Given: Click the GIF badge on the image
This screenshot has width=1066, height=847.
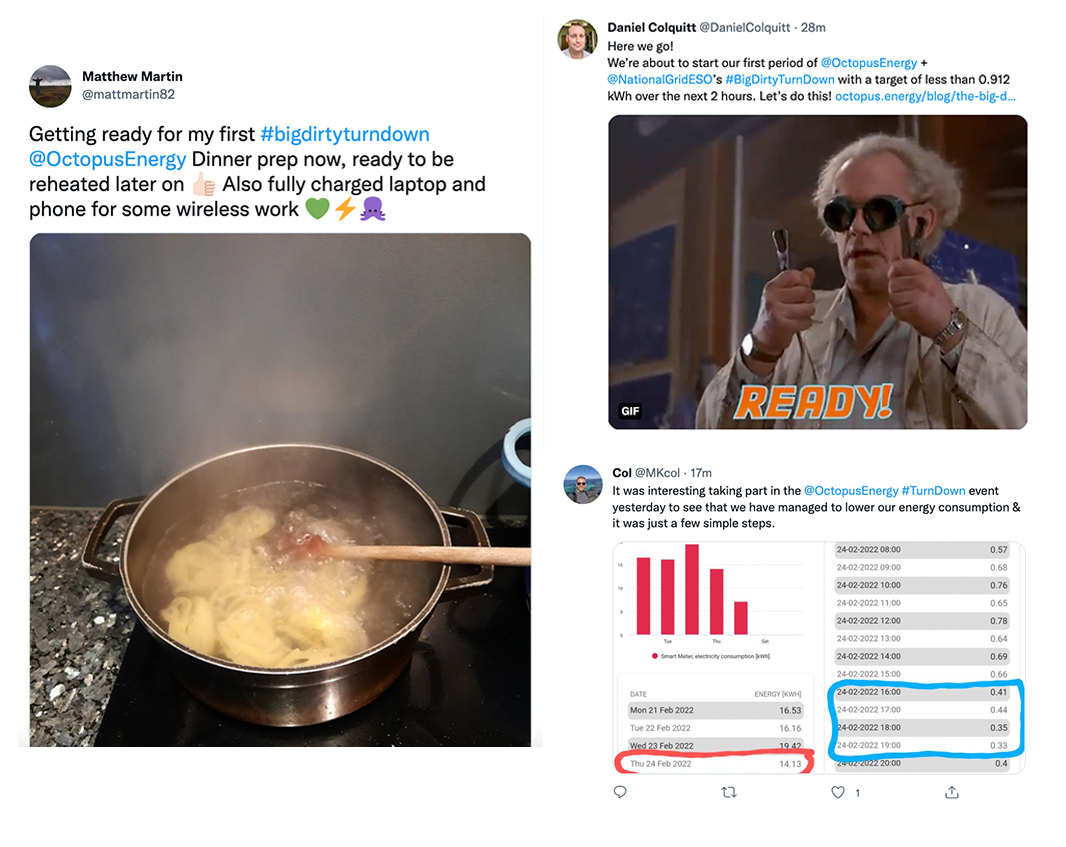Looking at the screenshot, I should 630,411.
